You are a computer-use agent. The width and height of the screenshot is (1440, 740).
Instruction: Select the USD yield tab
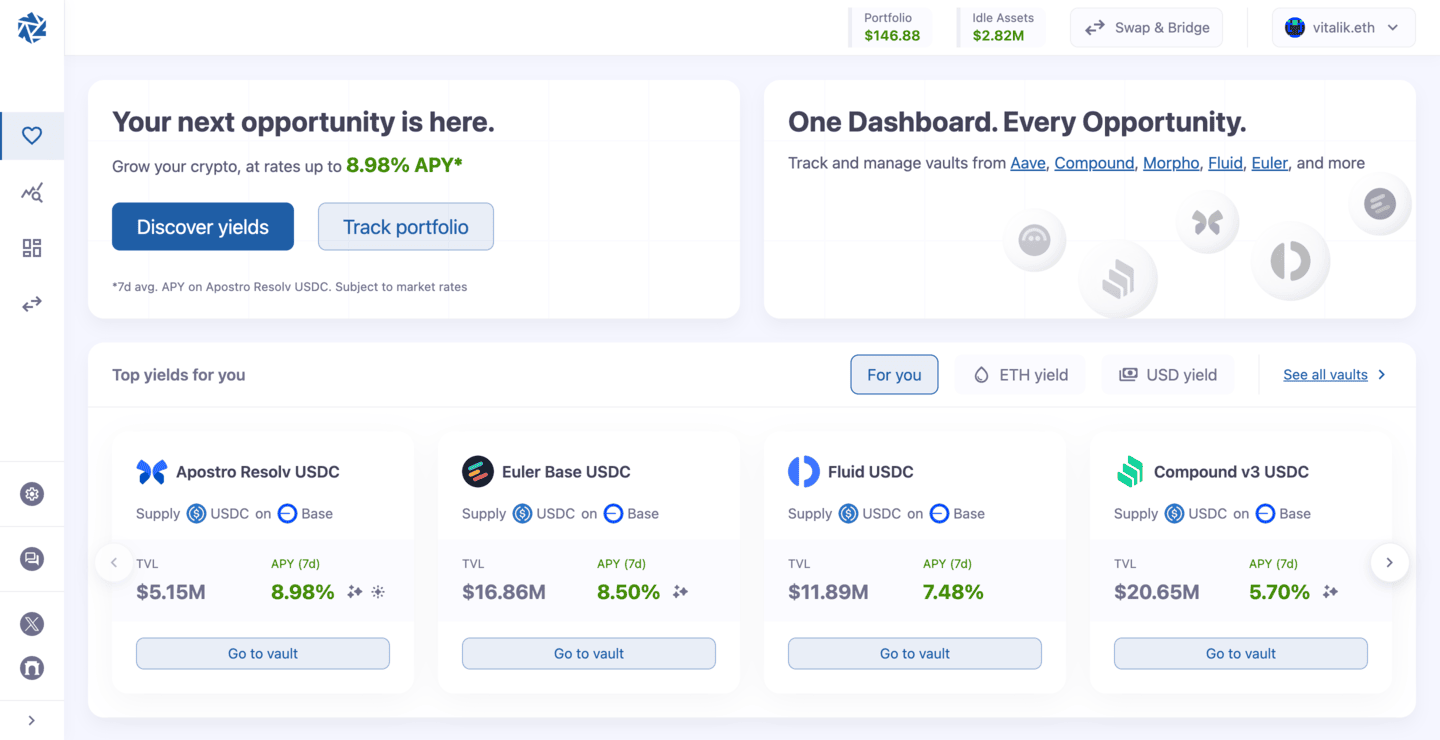(x=1168, y=374)
